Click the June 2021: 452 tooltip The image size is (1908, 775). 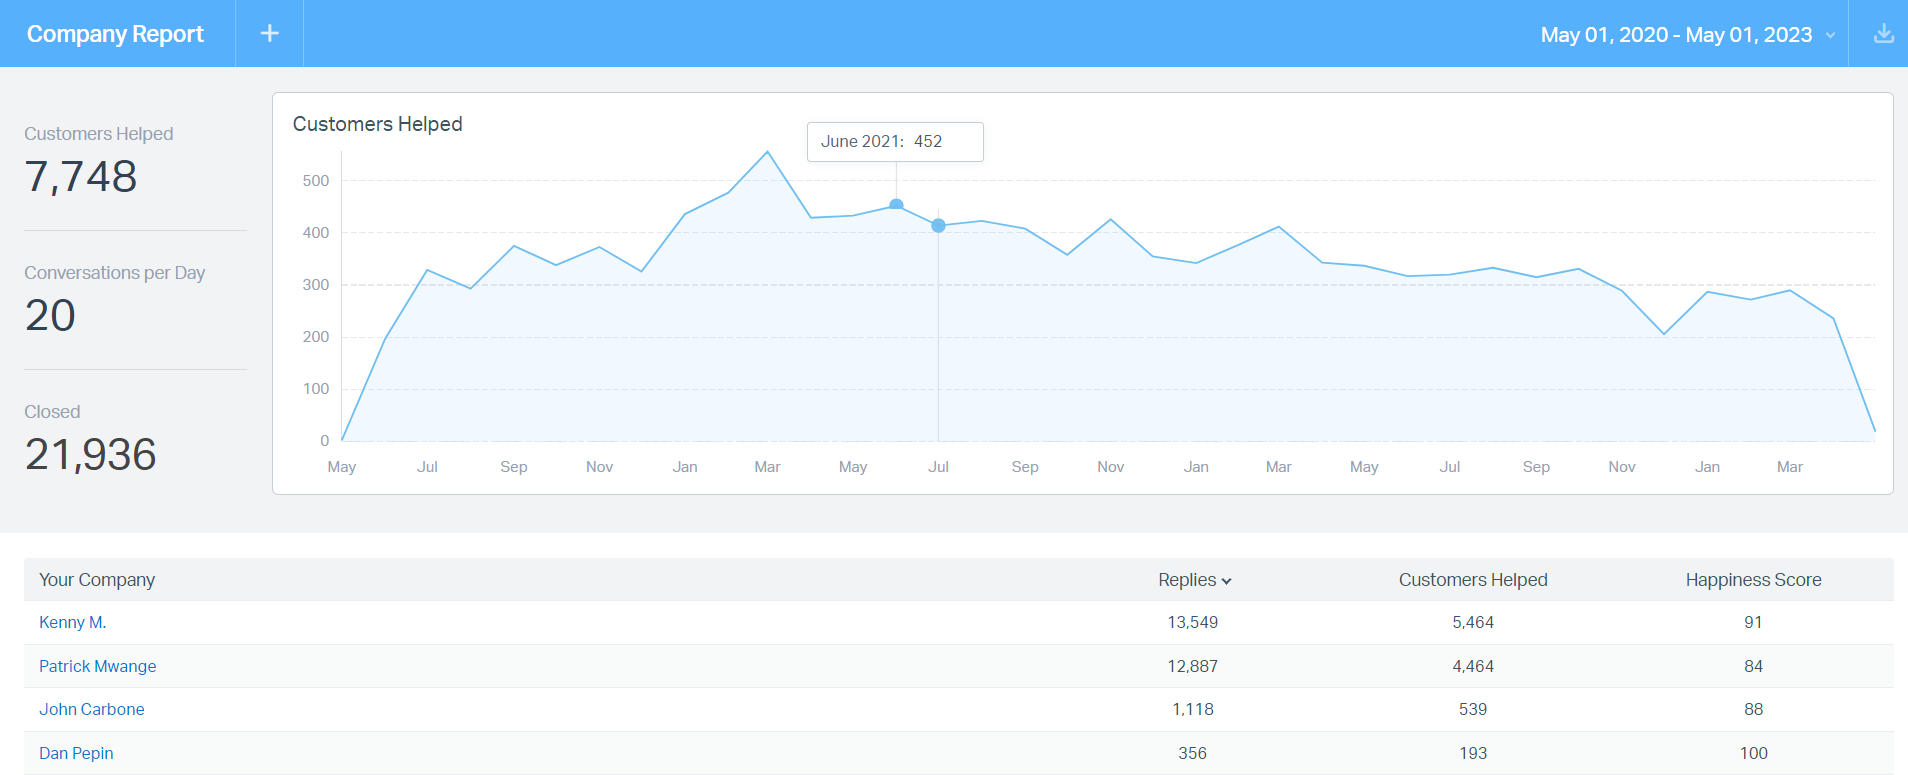tap(894, 142)
